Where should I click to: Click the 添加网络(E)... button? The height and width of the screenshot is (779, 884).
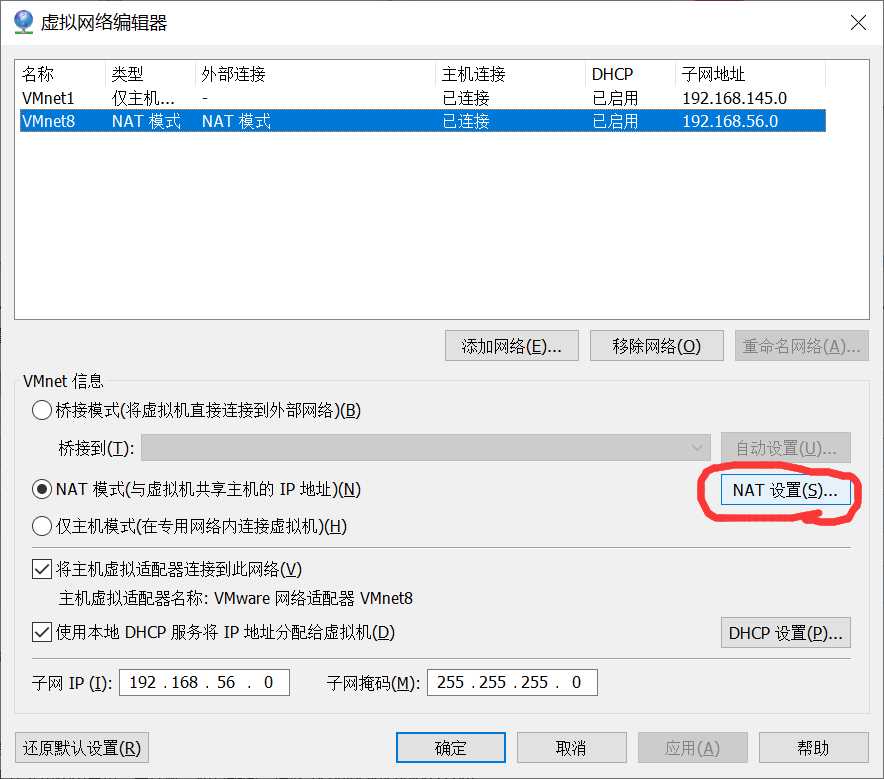(x=511, y=346)
